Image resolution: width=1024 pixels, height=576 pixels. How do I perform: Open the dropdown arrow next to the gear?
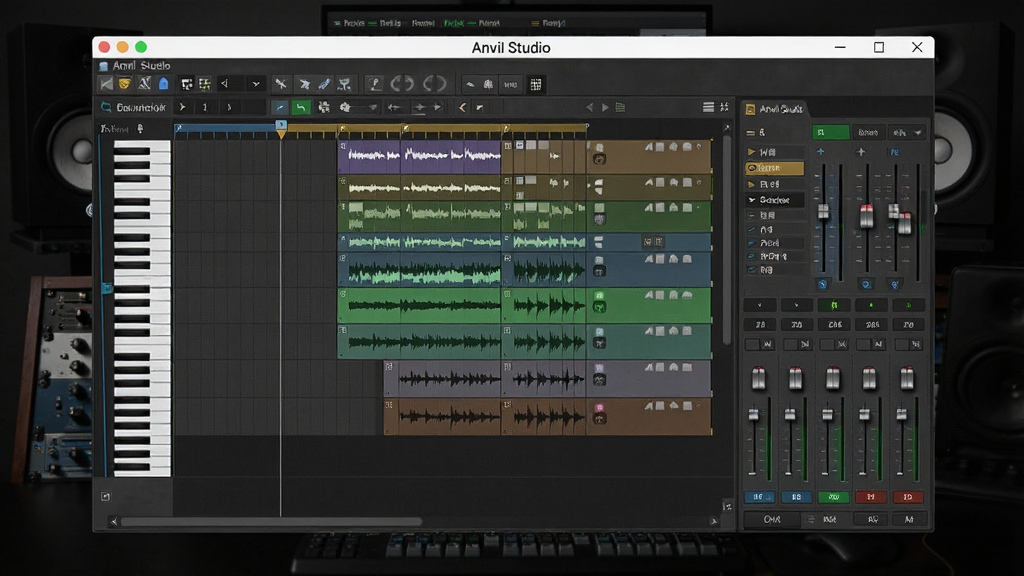(x=372, y=107)
